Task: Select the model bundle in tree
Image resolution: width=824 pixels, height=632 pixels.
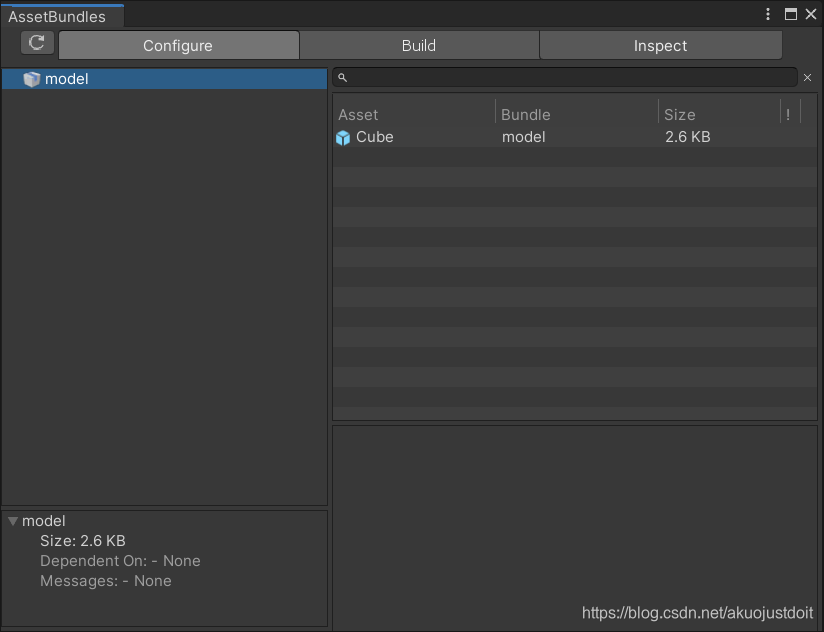Action: pos(164,79)
